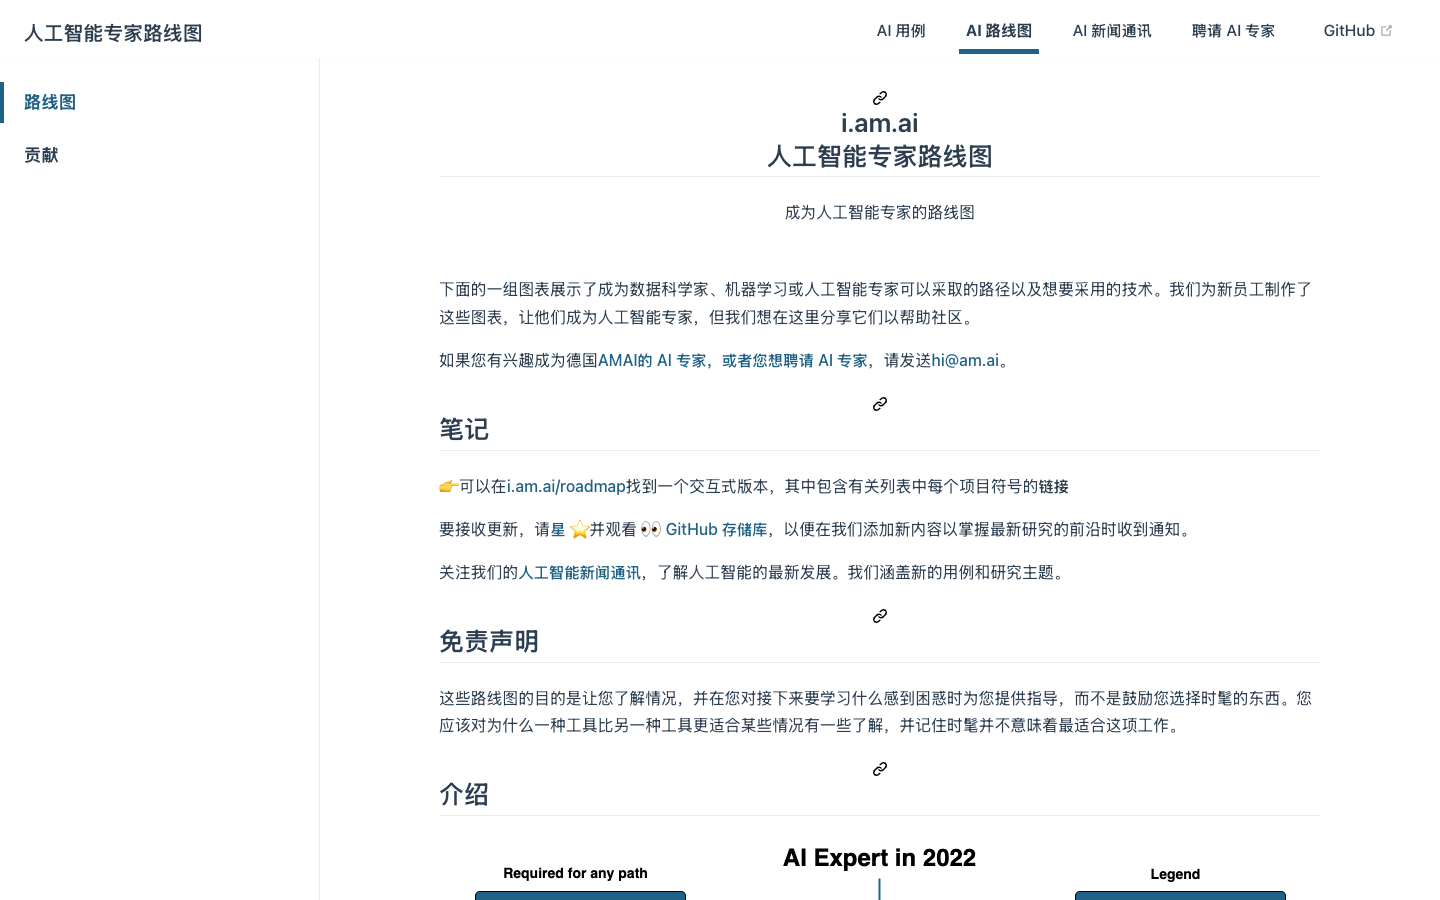
Task: Follow the 或者您想聘请 AI 专家 link
Action: [x=795, y=360]
